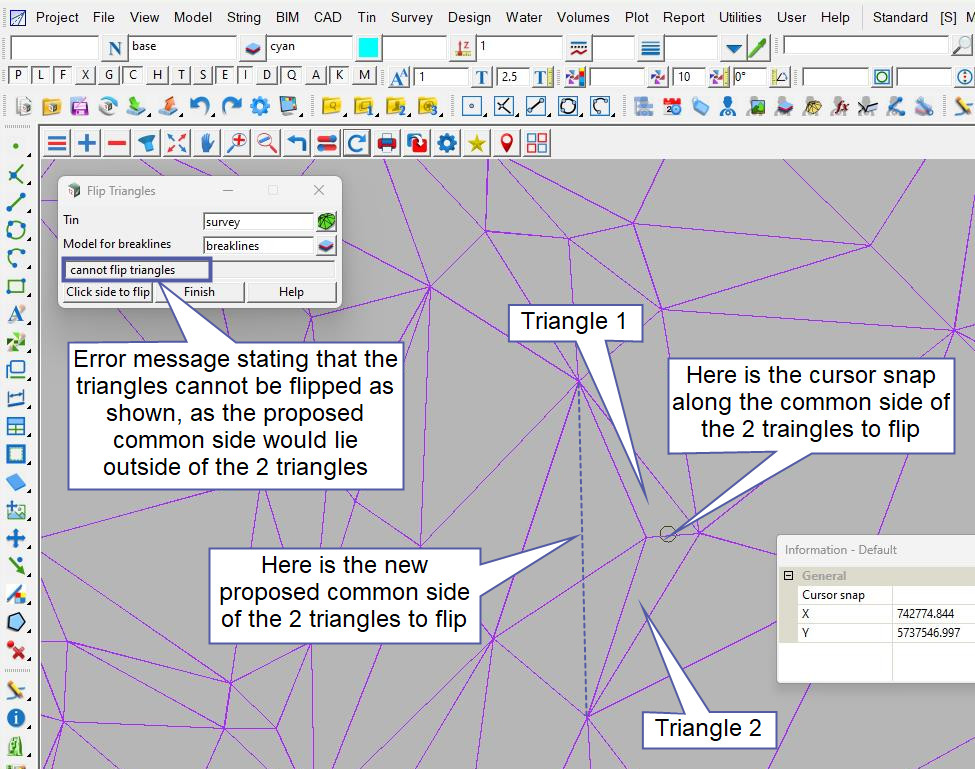The width and height of the screenshot is (975, 769).
Task: Click the 'breaklines' model input field
Action: pos(258,246)
